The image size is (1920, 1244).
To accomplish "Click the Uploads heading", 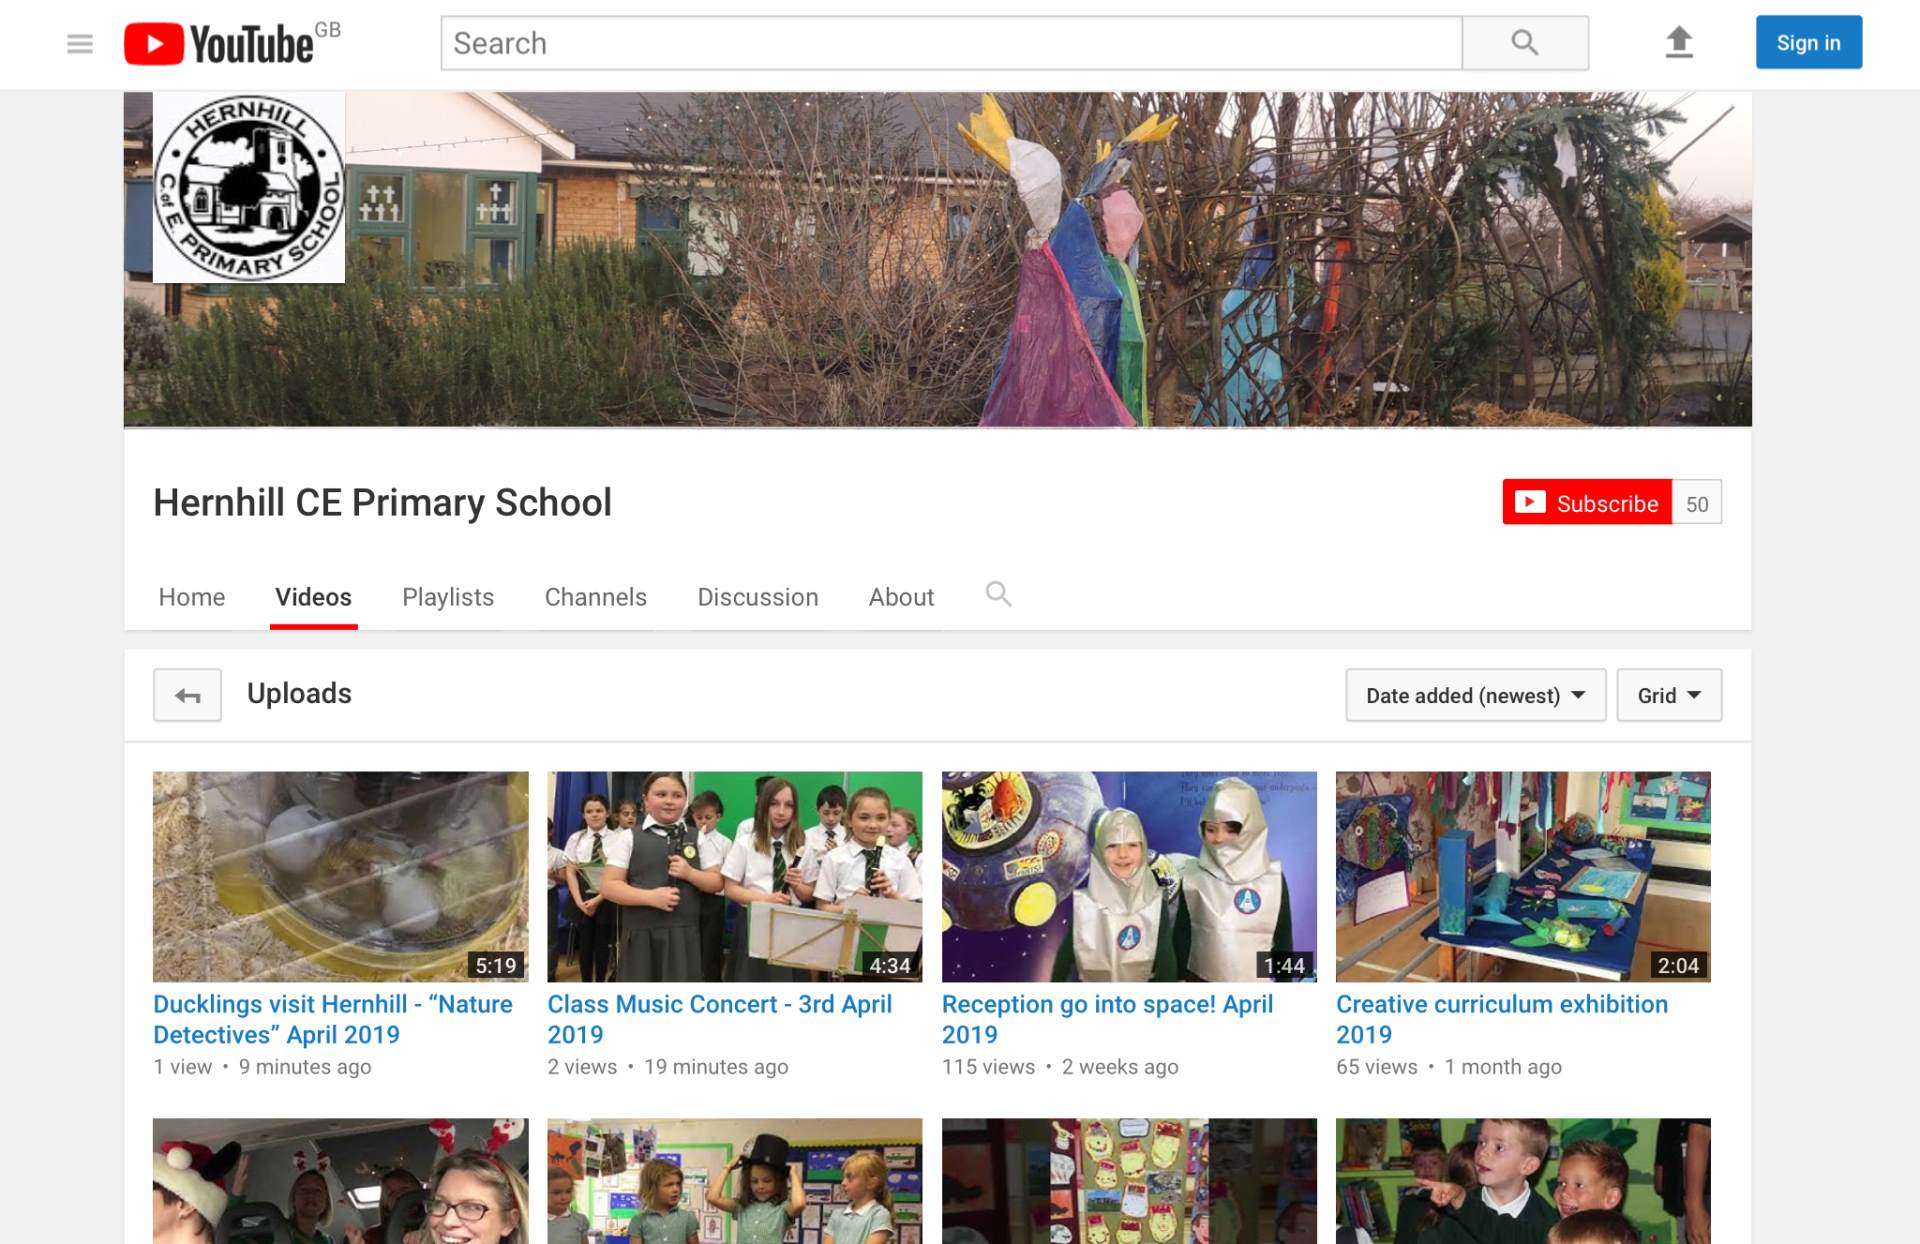I will 299,693.
